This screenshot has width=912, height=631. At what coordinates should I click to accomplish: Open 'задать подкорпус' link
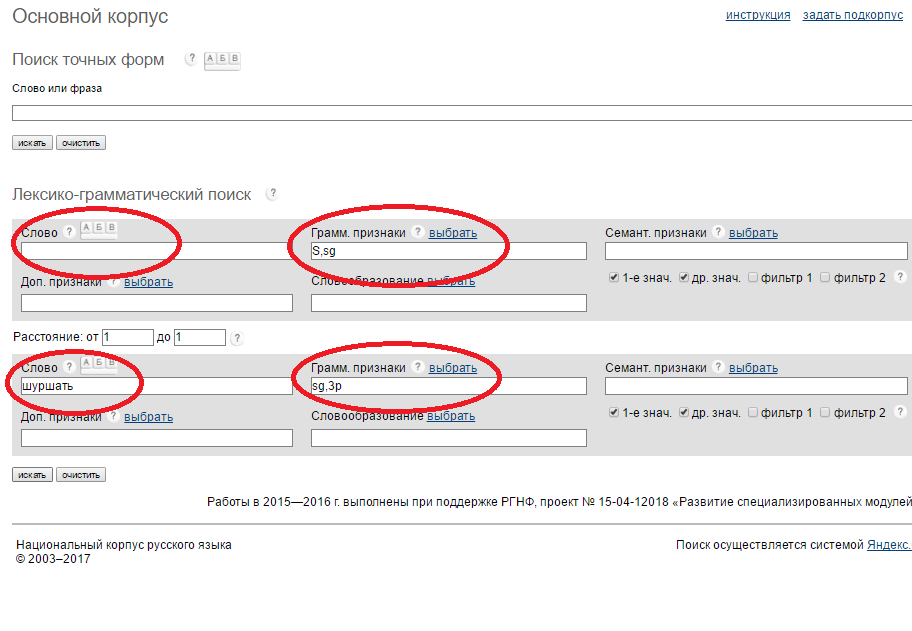[x=853, y=15]
